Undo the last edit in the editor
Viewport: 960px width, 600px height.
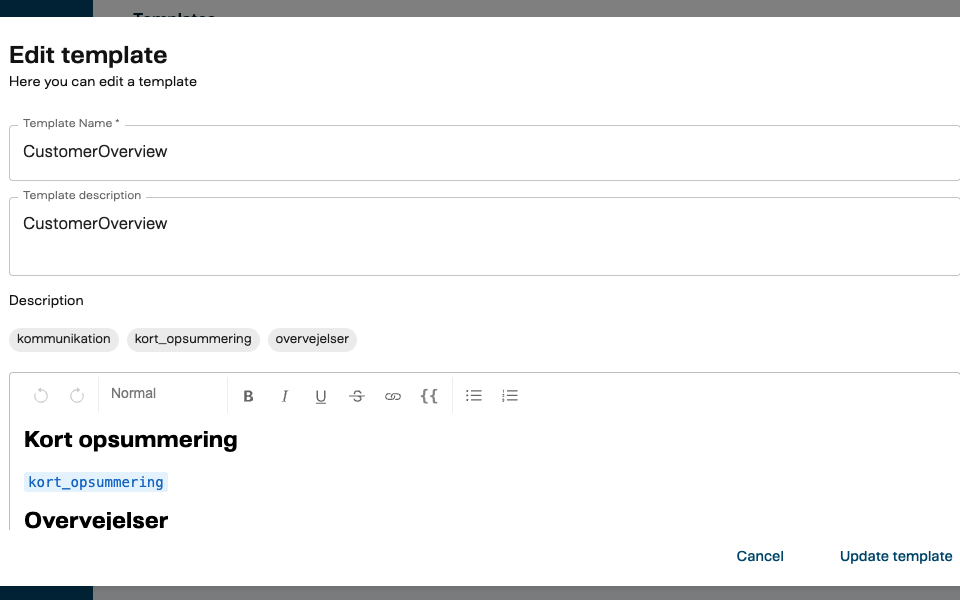pos(41,395)
